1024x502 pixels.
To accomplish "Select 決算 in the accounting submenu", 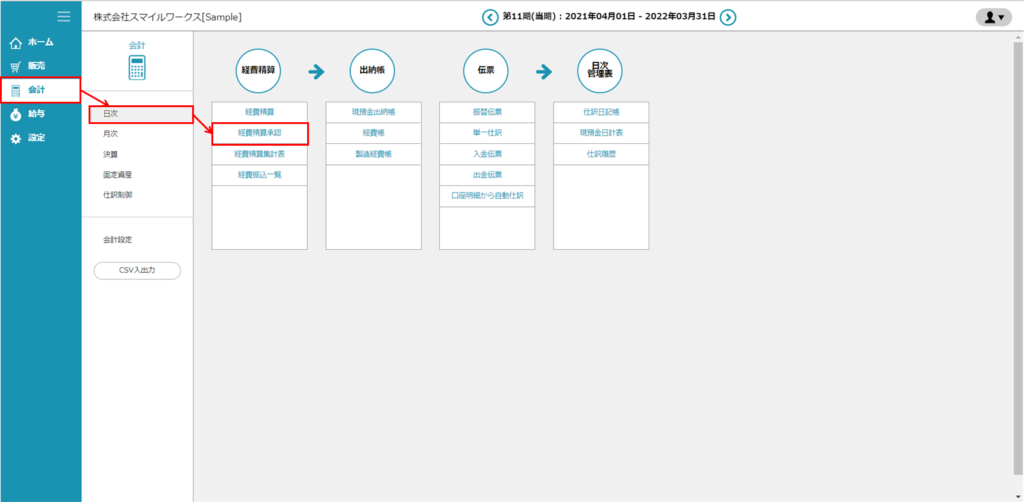I will coord(110,154).
